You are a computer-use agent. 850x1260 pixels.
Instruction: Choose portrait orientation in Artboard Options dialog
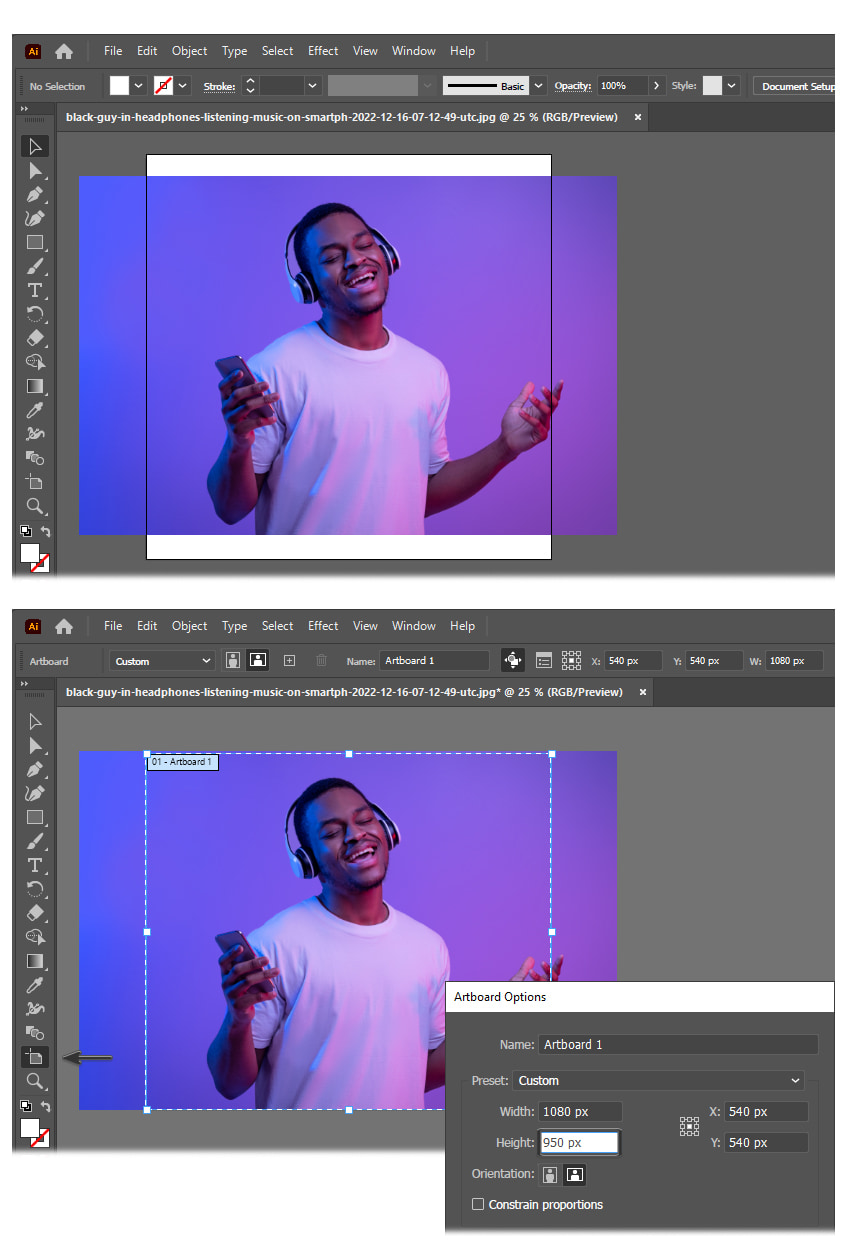point(548,1174)
